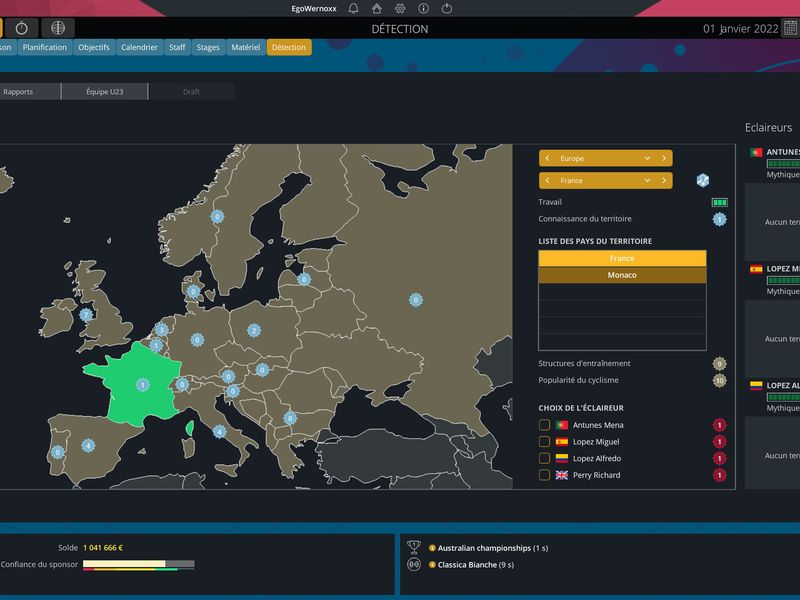Select Monaco in the country list
The image size is (800, 600).
point(622,275)
